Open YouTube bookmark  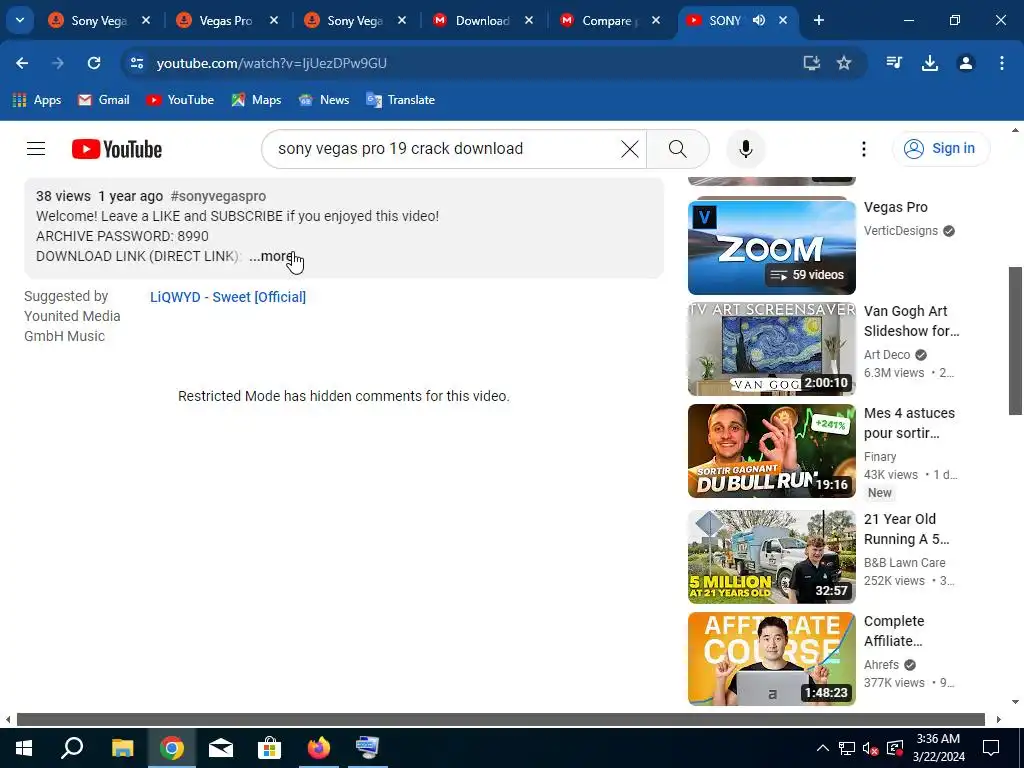click(180, 100)
